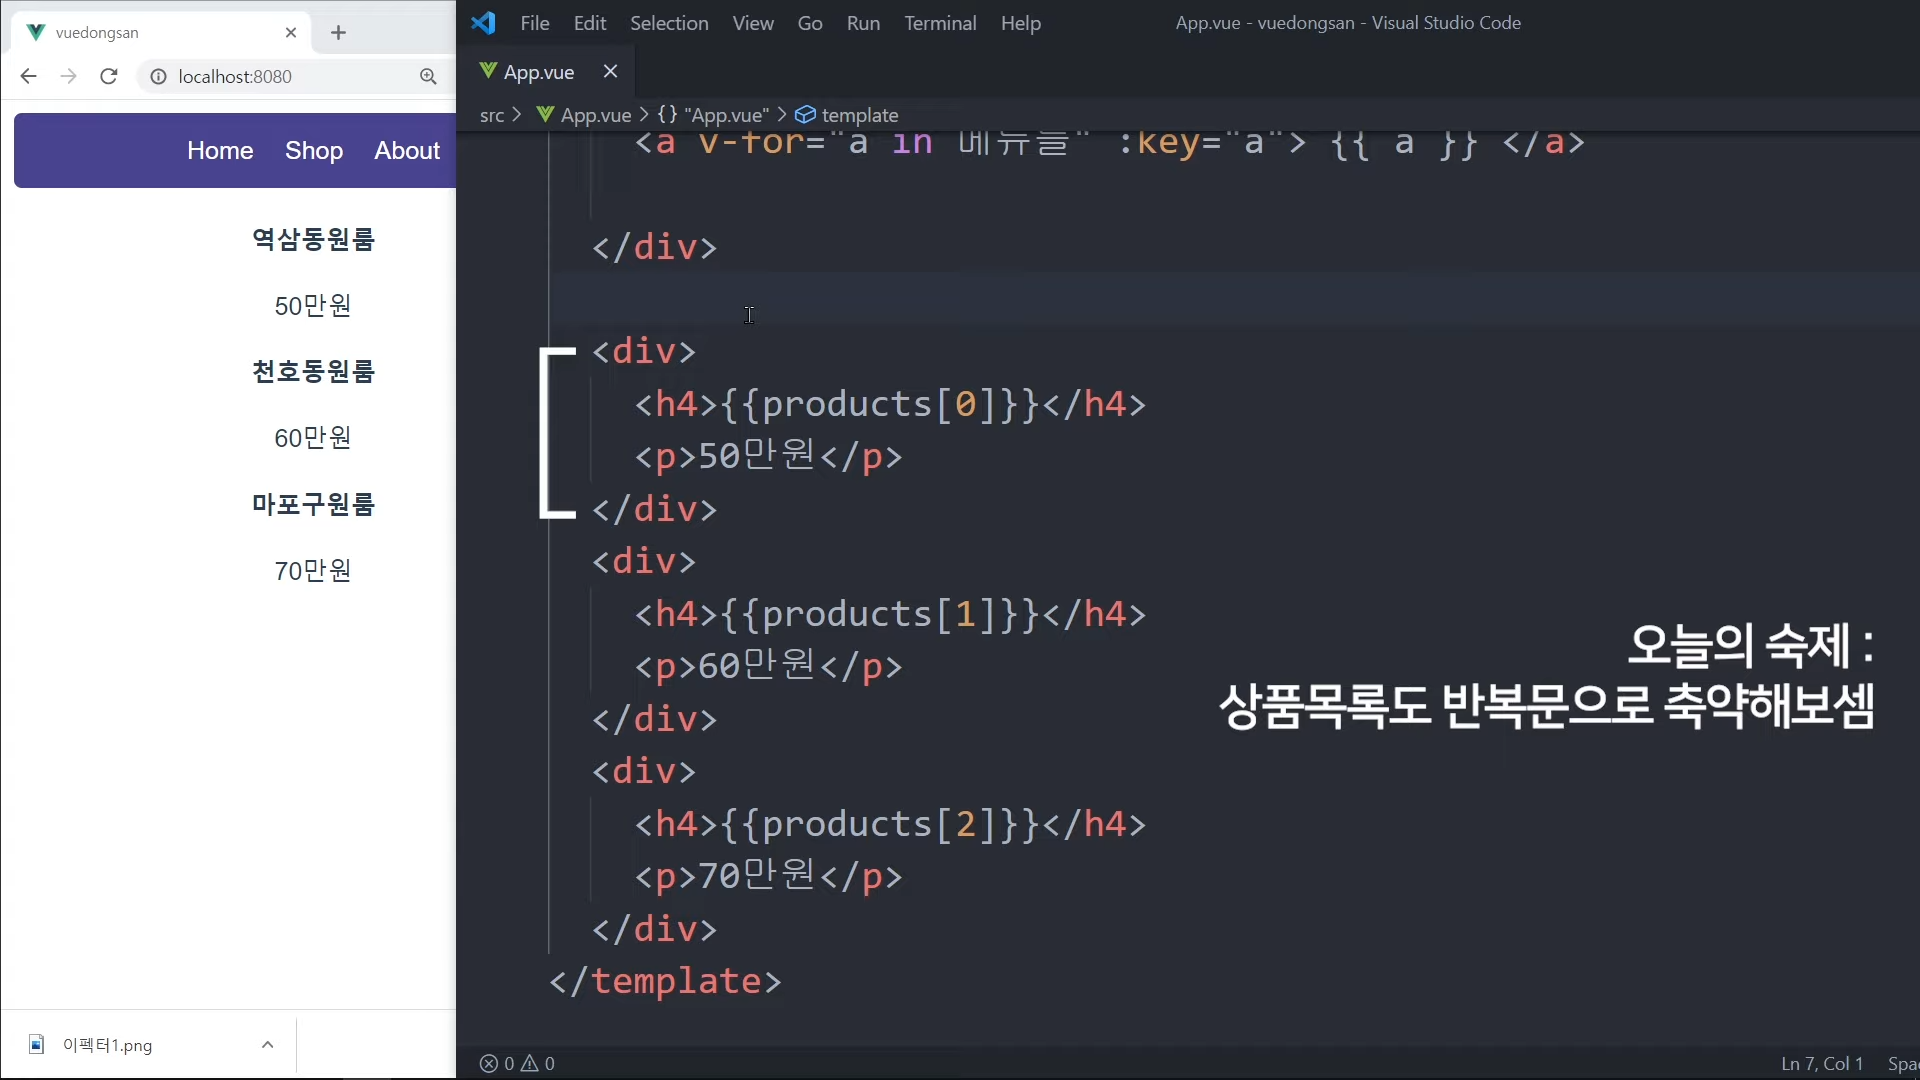Click the errors and warnings status indicator
The width and height of the screenshot is (1920, 1080).
(517, 1063)
